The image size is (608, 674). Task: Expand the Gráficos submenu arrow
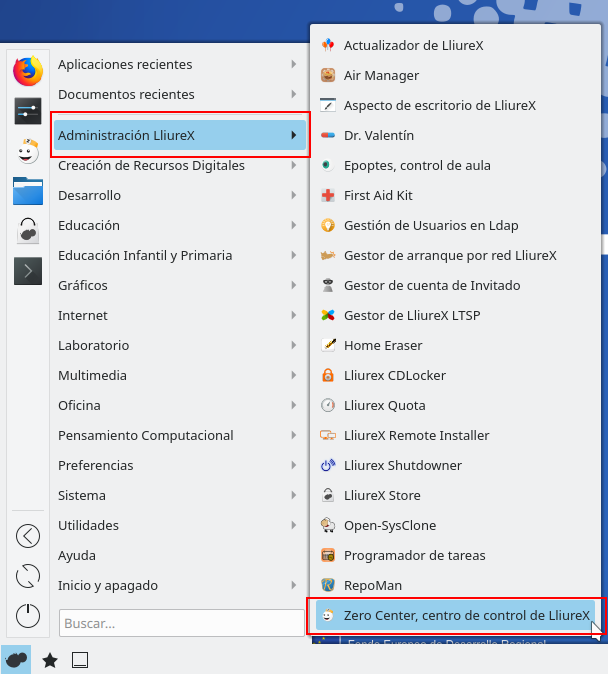[293, 285]
